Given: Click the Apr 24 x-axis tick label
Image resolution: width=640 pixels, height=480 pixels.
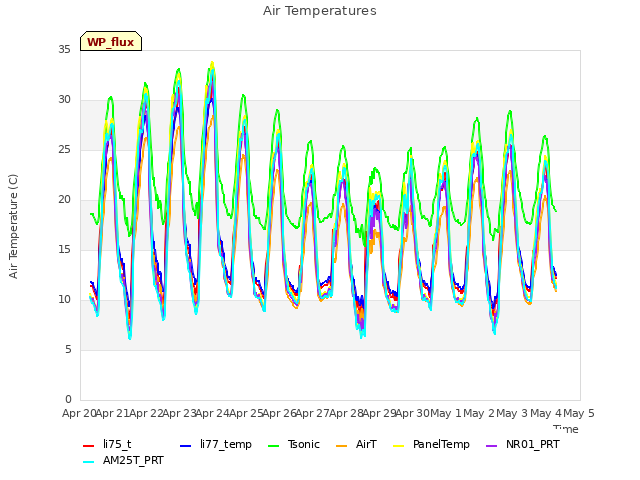Looking at the screenshot, I should tap(212, 413).
